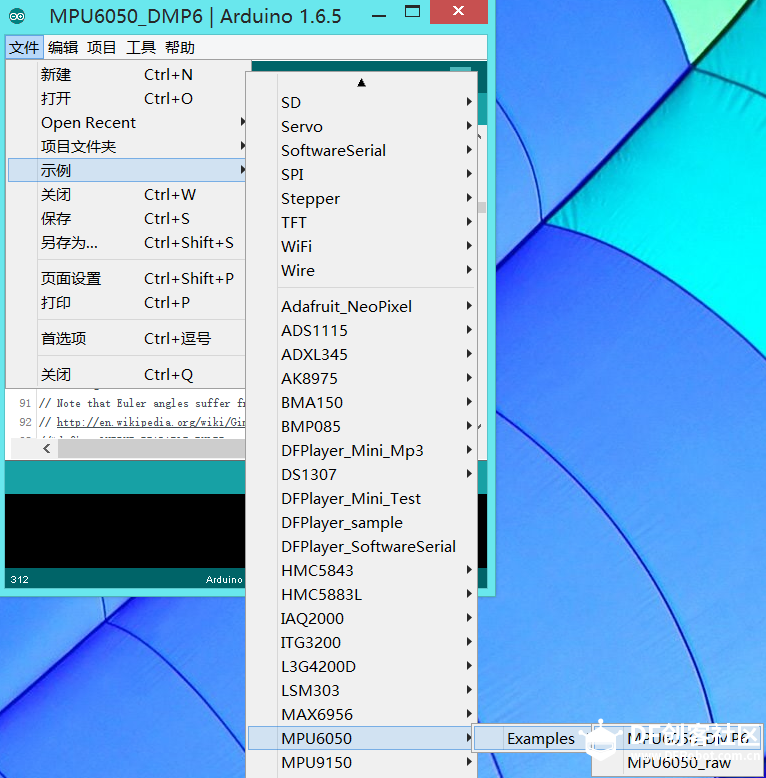Open the DFPlayer_SoftwareSerial example
This screenshot has height=778, width=766.
click(362, 546)
